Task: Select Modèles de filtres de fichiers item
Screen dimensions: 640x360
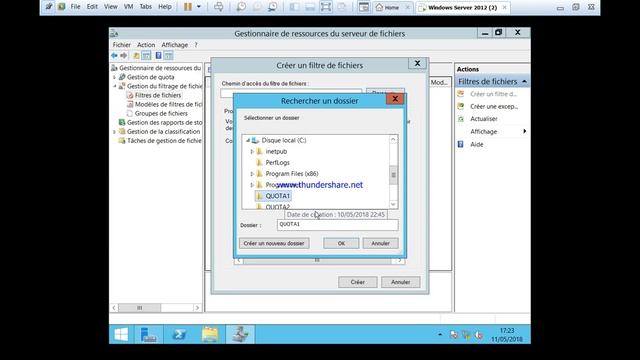Action: [x=168, y=104]
